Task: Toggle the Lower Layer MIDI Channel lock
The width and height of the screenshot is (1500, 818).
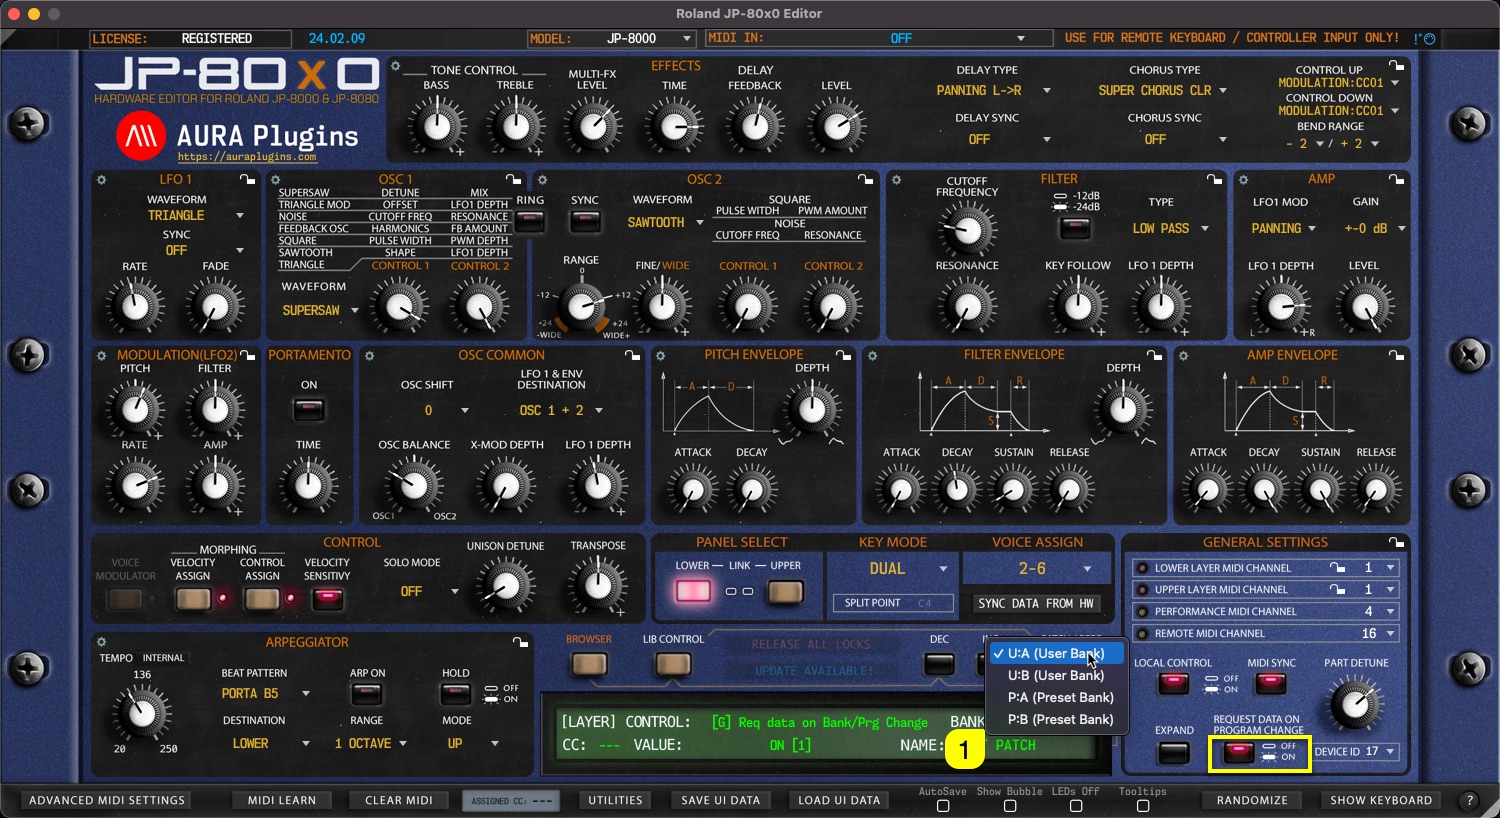Action: pos(1337,567)
